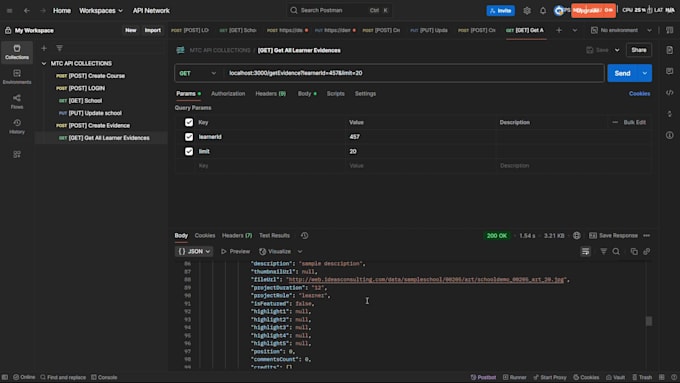Click the response link icon
680x383 pixels.
coord(647,252)
